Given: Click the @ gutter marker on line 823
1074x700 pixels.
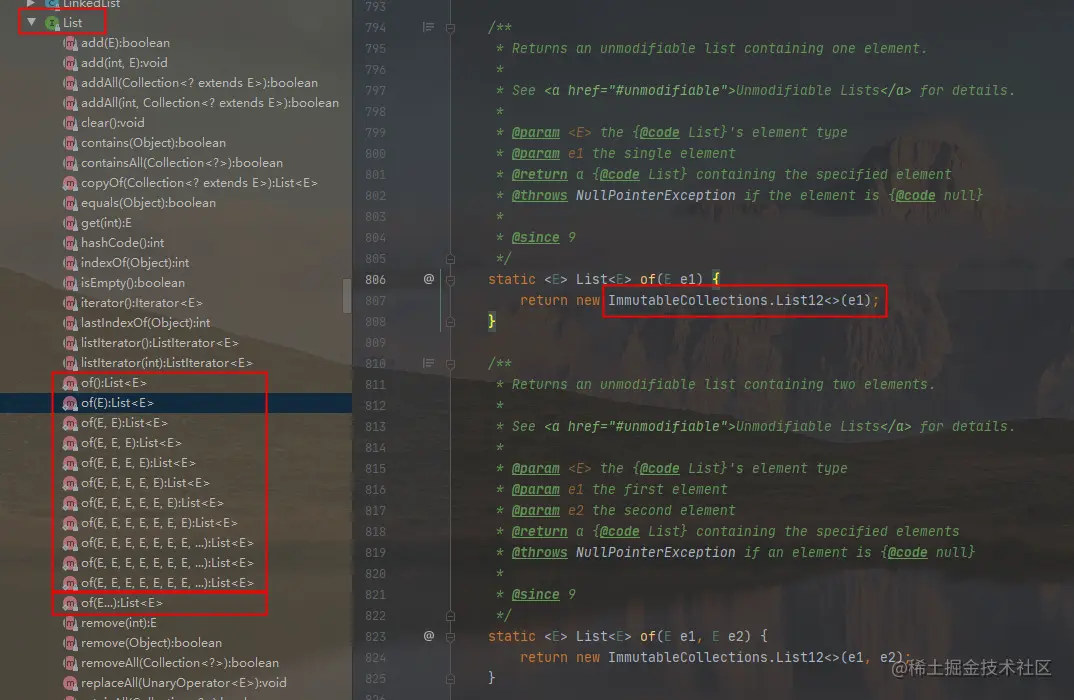Looking at the screenshot, I should (x=429, y=636).
